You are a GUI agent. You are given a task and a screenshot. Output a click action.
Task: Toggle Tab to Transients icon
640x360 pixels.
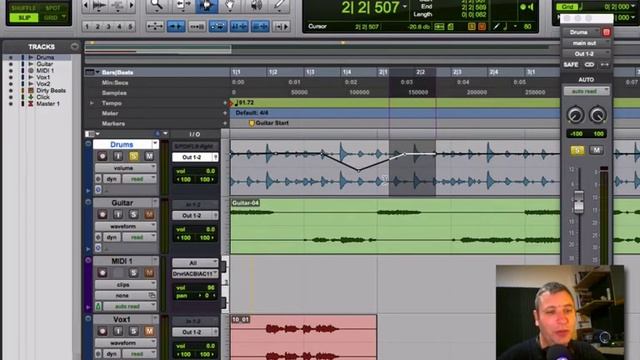(176, 27)
